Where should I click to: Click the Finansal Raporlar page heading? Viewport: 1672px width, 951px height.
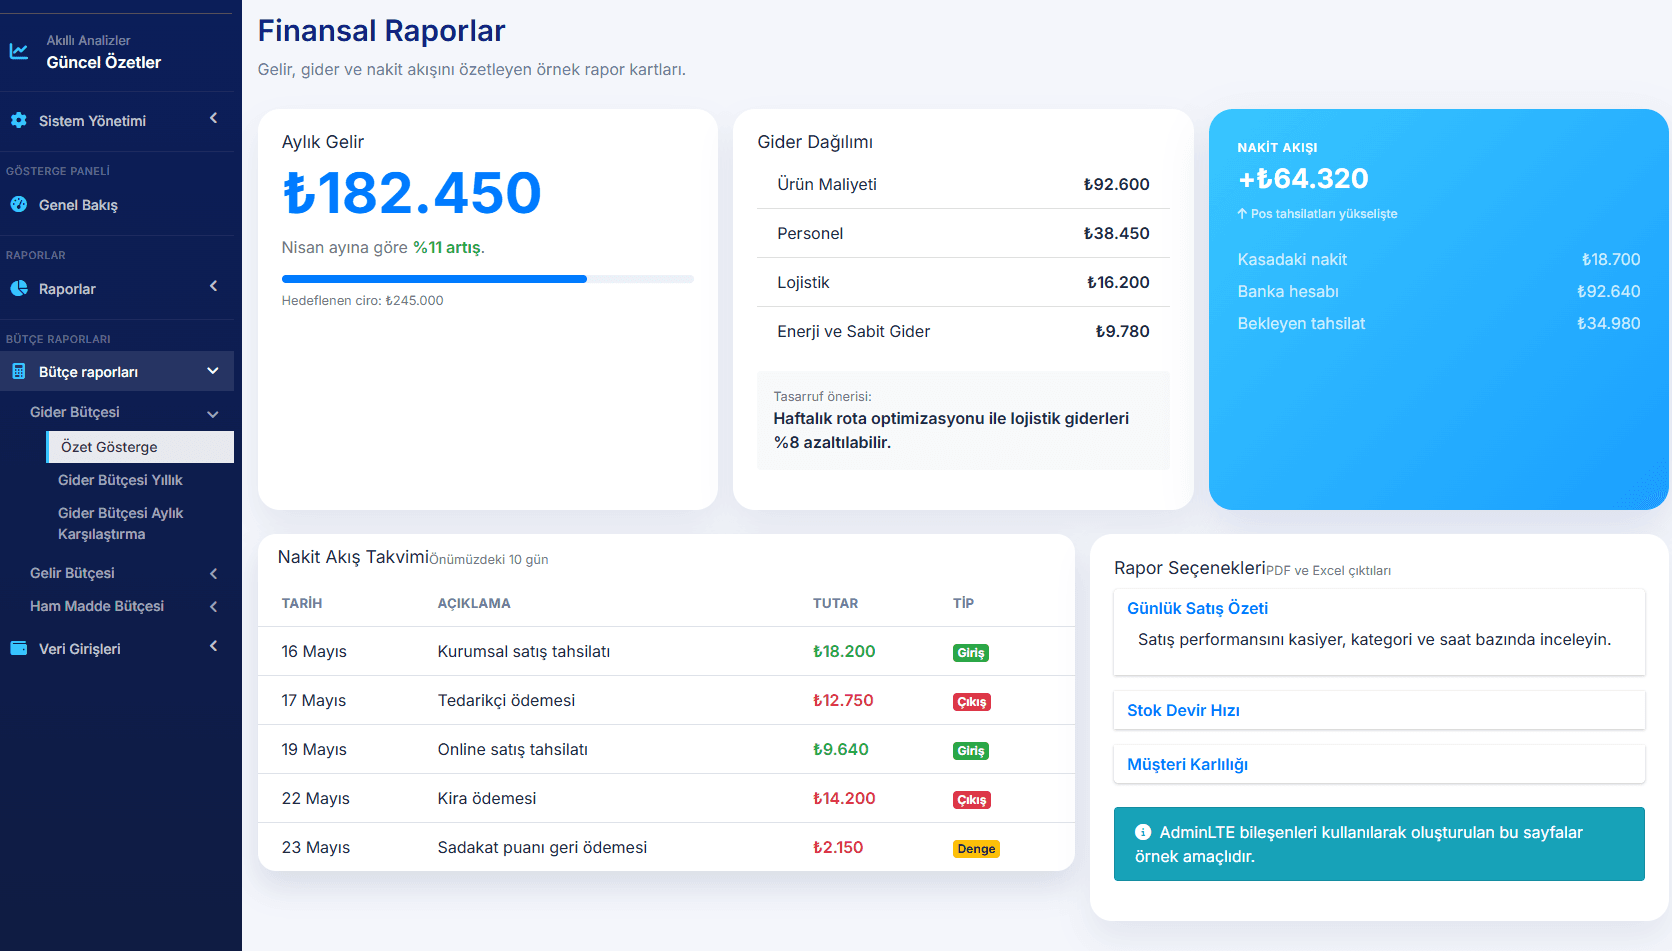pos(381,31)
